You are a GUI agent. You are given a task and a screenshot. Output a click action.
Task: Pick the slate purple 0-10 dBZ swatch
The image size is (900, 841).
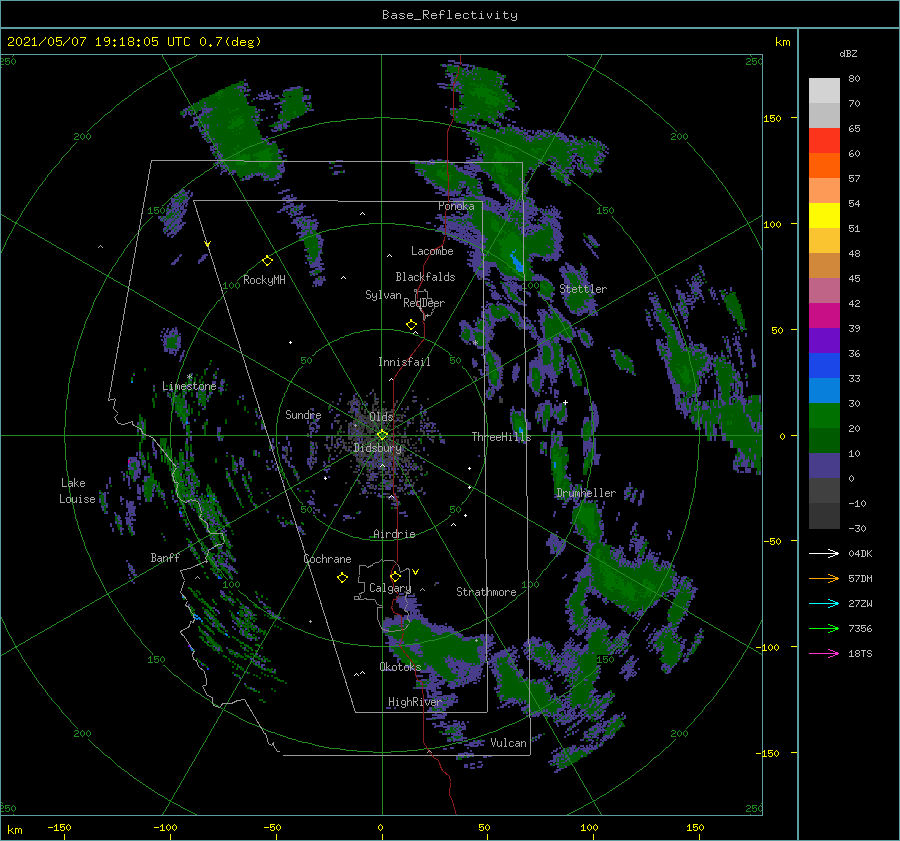click(x=824, y=466)
